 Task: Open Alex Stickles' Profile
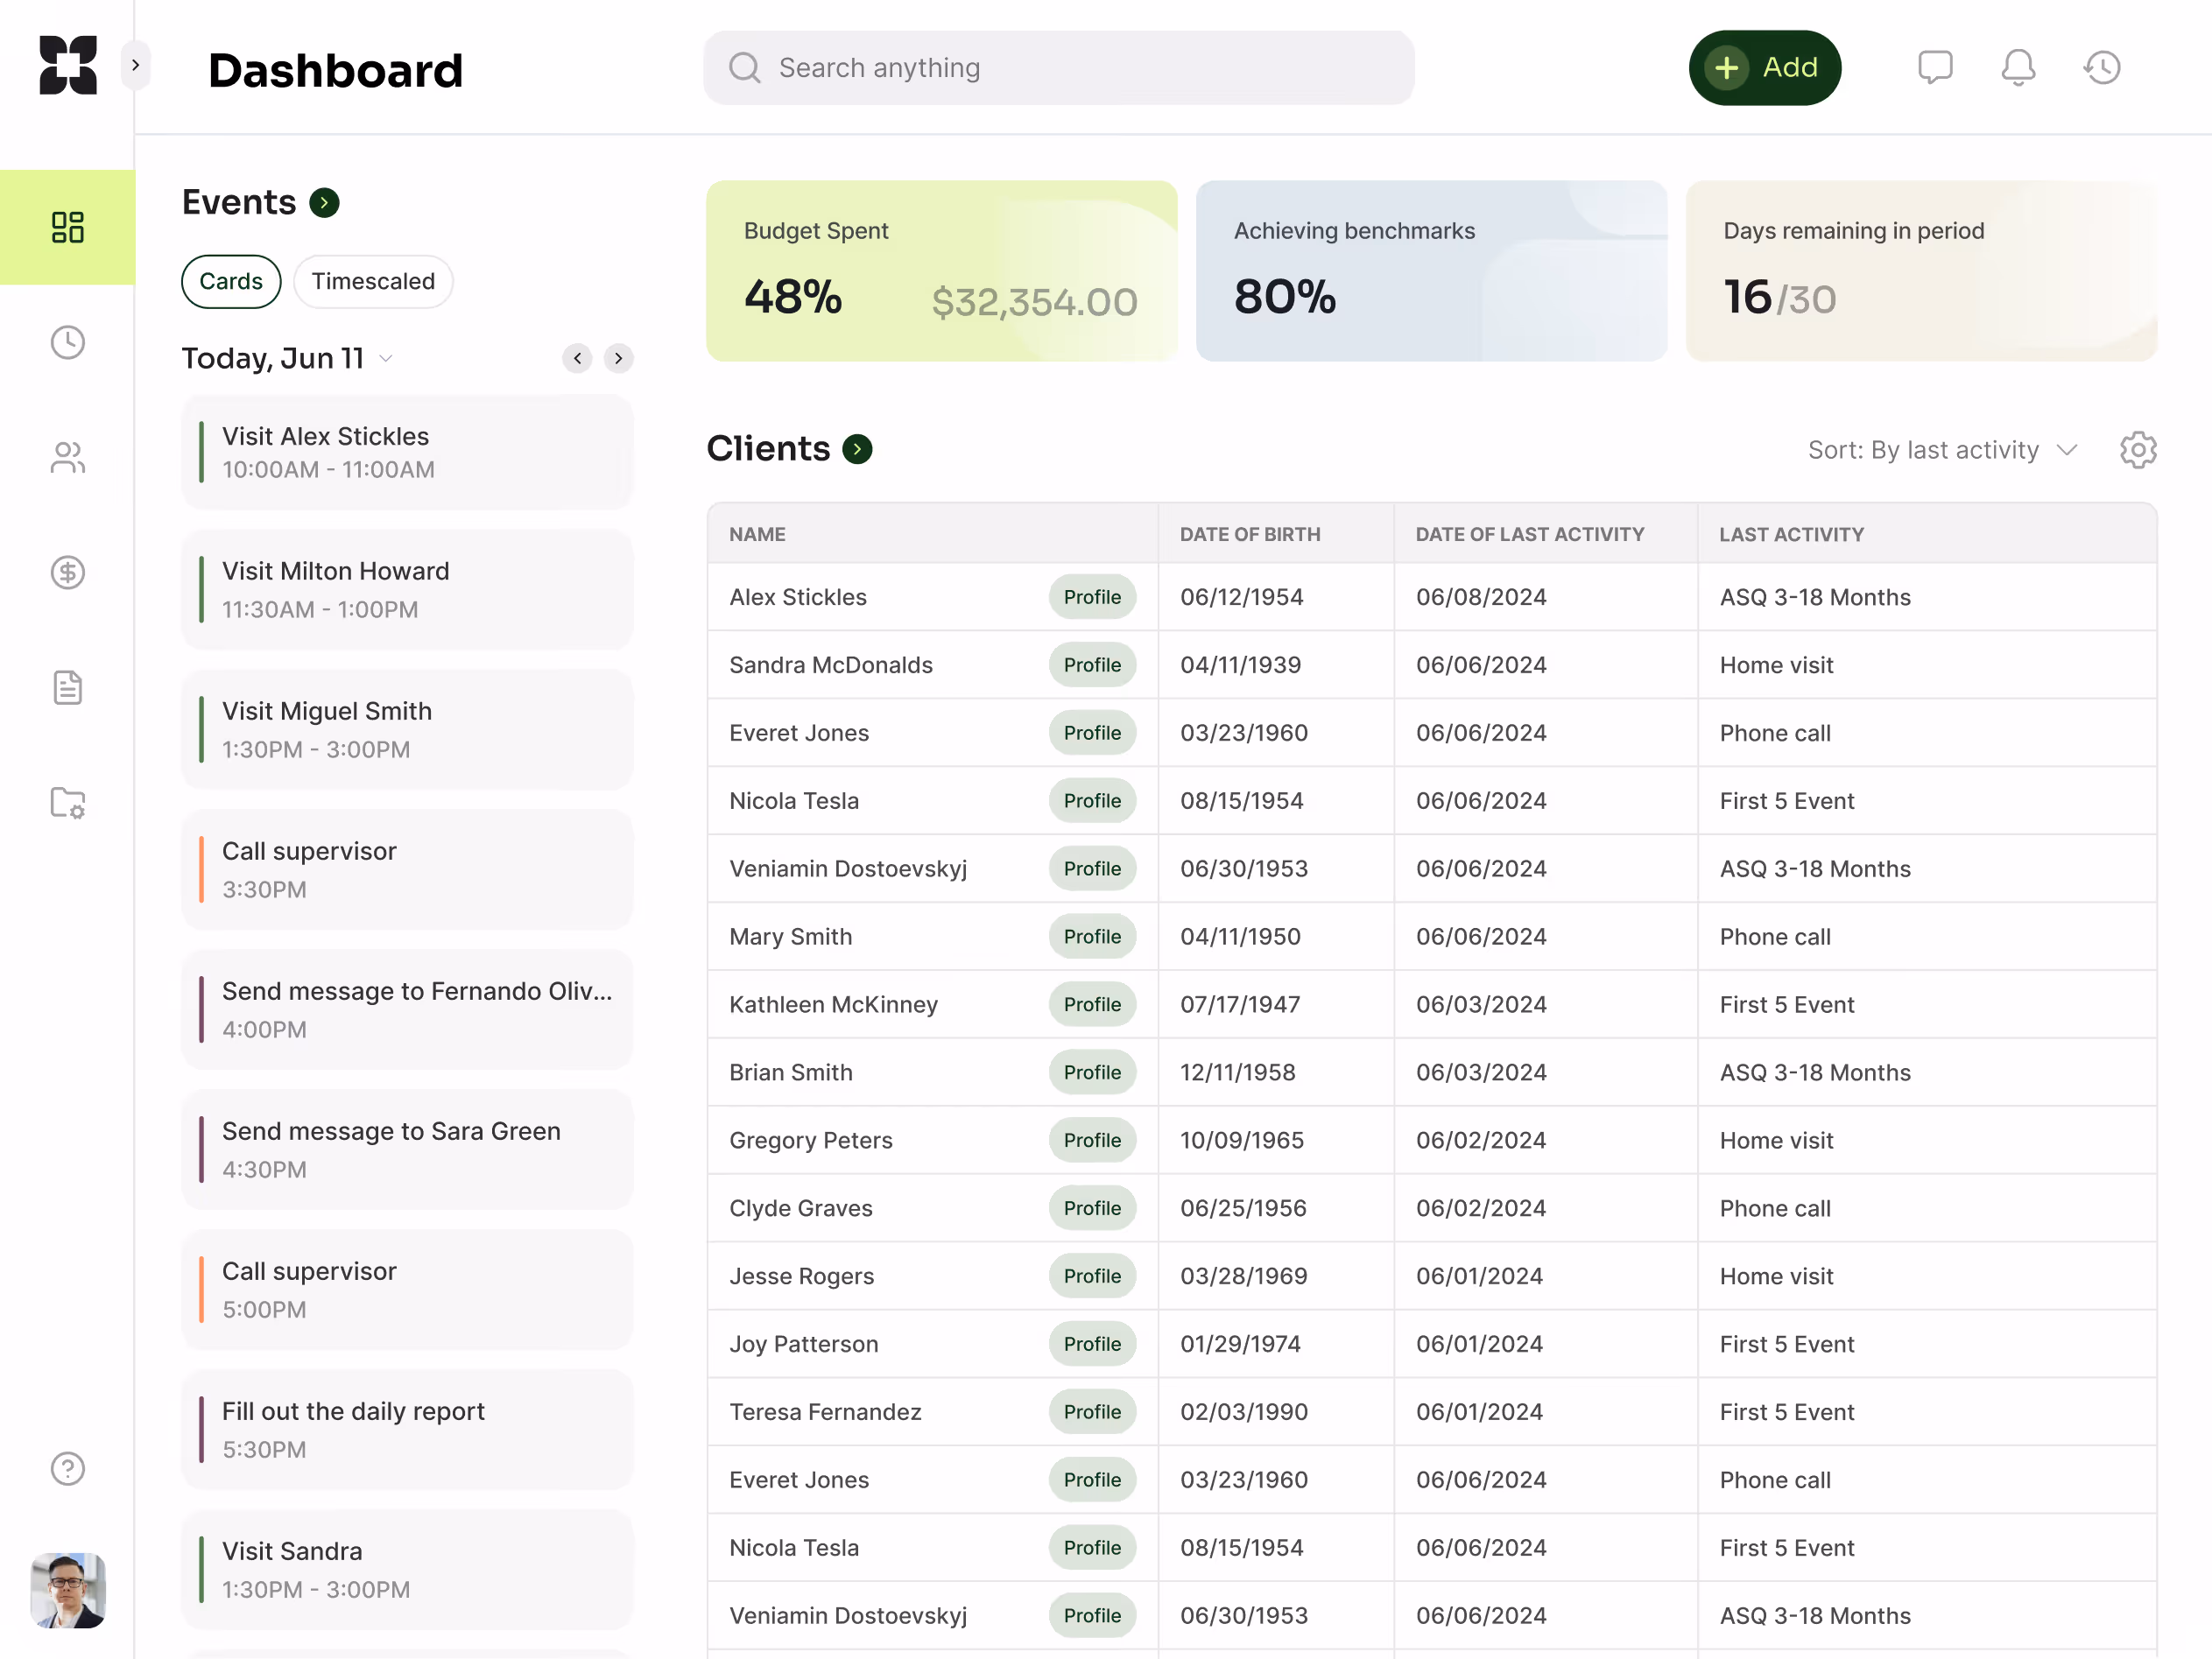tap(1092, 597)
